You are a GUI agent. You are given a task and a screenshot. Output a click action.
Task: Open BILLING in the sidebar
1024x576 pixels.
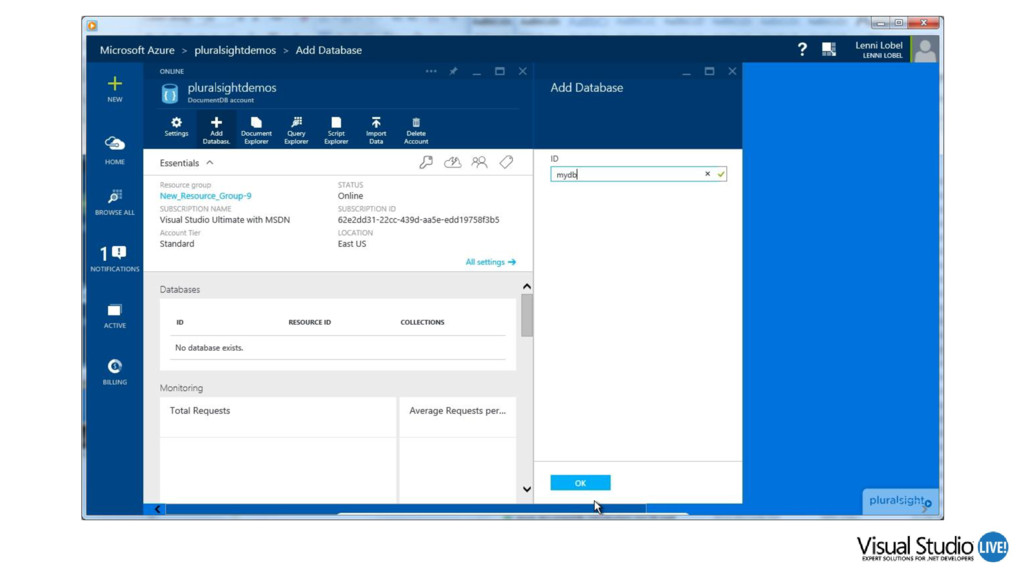[115, 372]
